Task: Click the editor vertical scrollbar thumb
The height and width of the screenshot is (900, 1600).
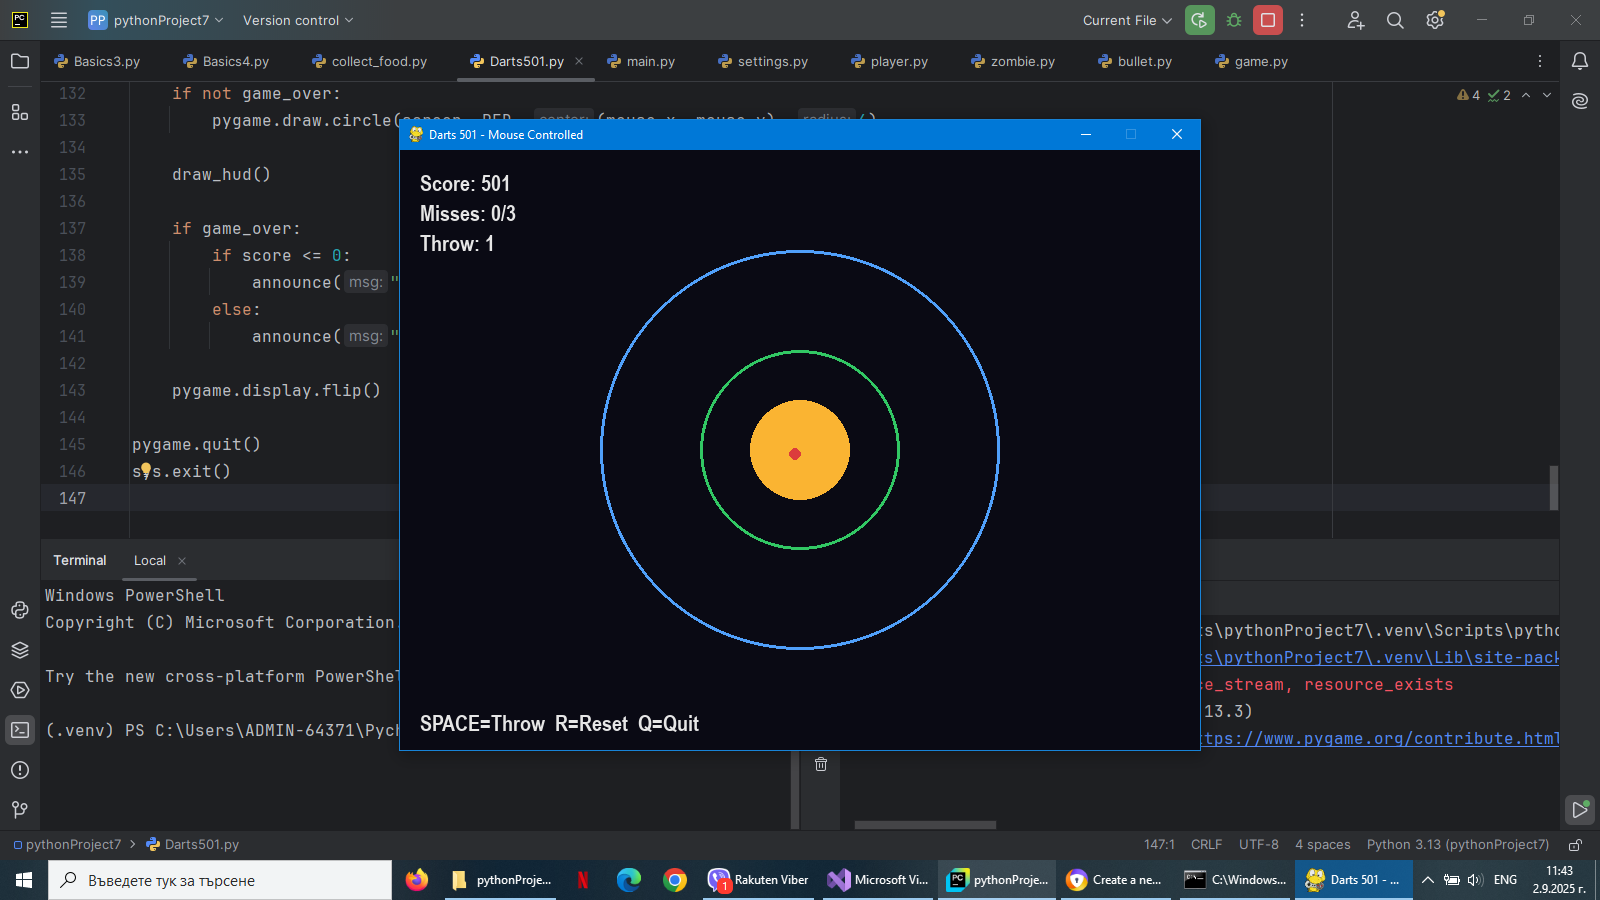Action: [x=1553, y=488]
